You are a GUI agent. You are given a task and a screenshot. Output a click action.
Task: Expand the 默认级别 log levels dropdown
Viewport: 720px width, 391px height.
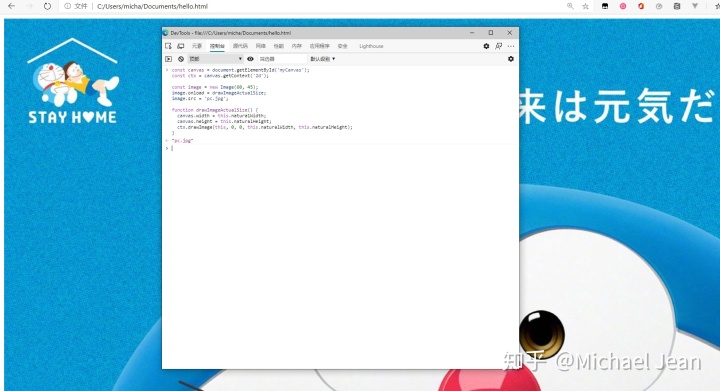pos(322,59)
